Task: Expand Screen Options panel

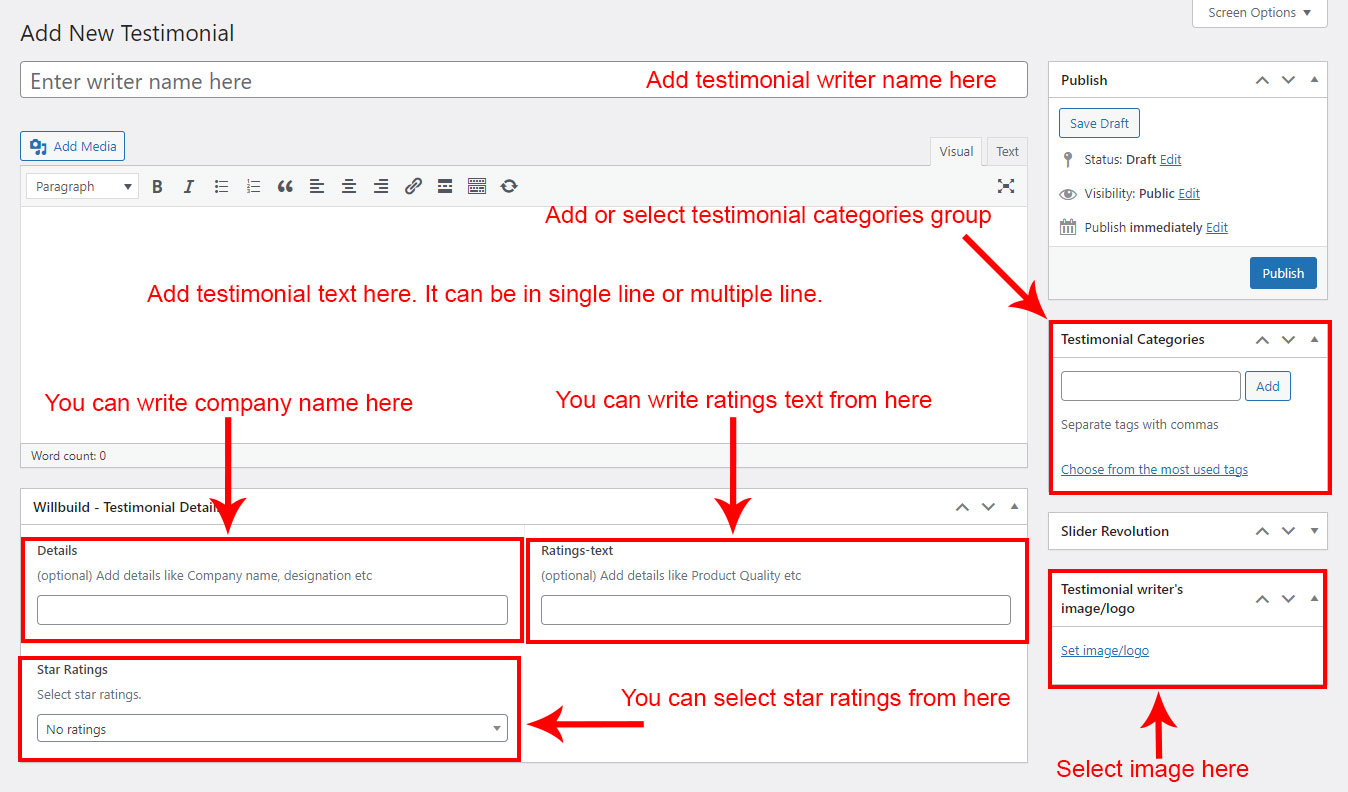Action: click(1259, 13)
